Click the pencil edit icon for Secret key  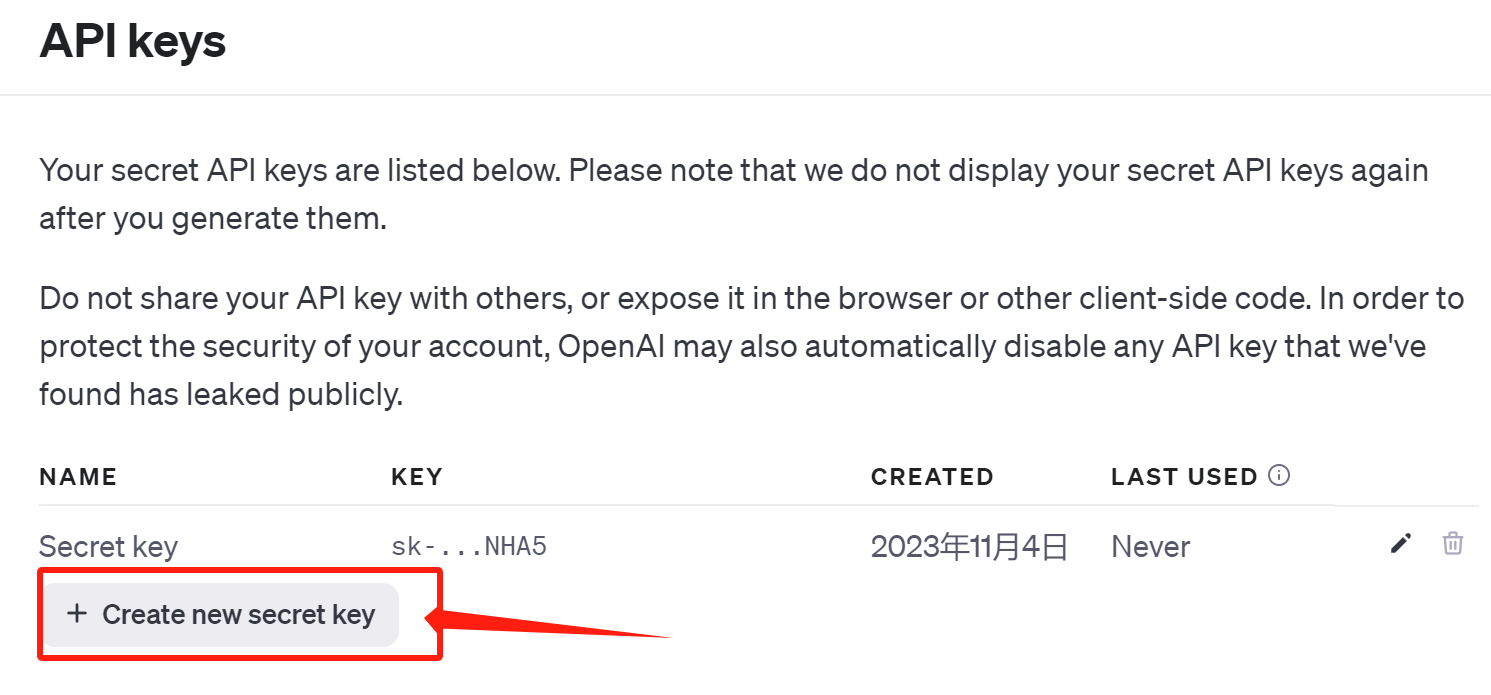(1401, 543)
